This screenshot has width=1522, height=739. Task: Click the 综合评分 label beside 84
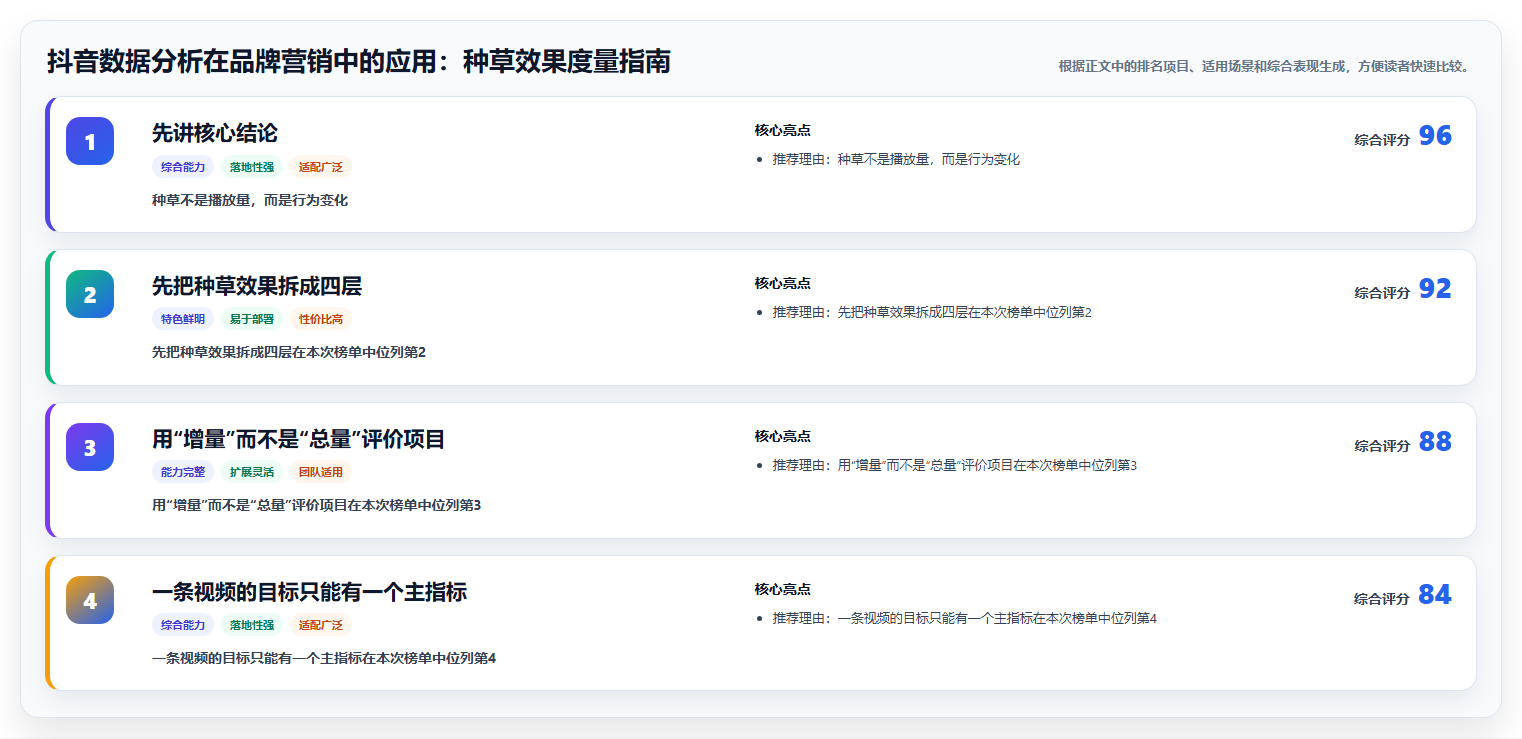click(x=1382, y=599)
